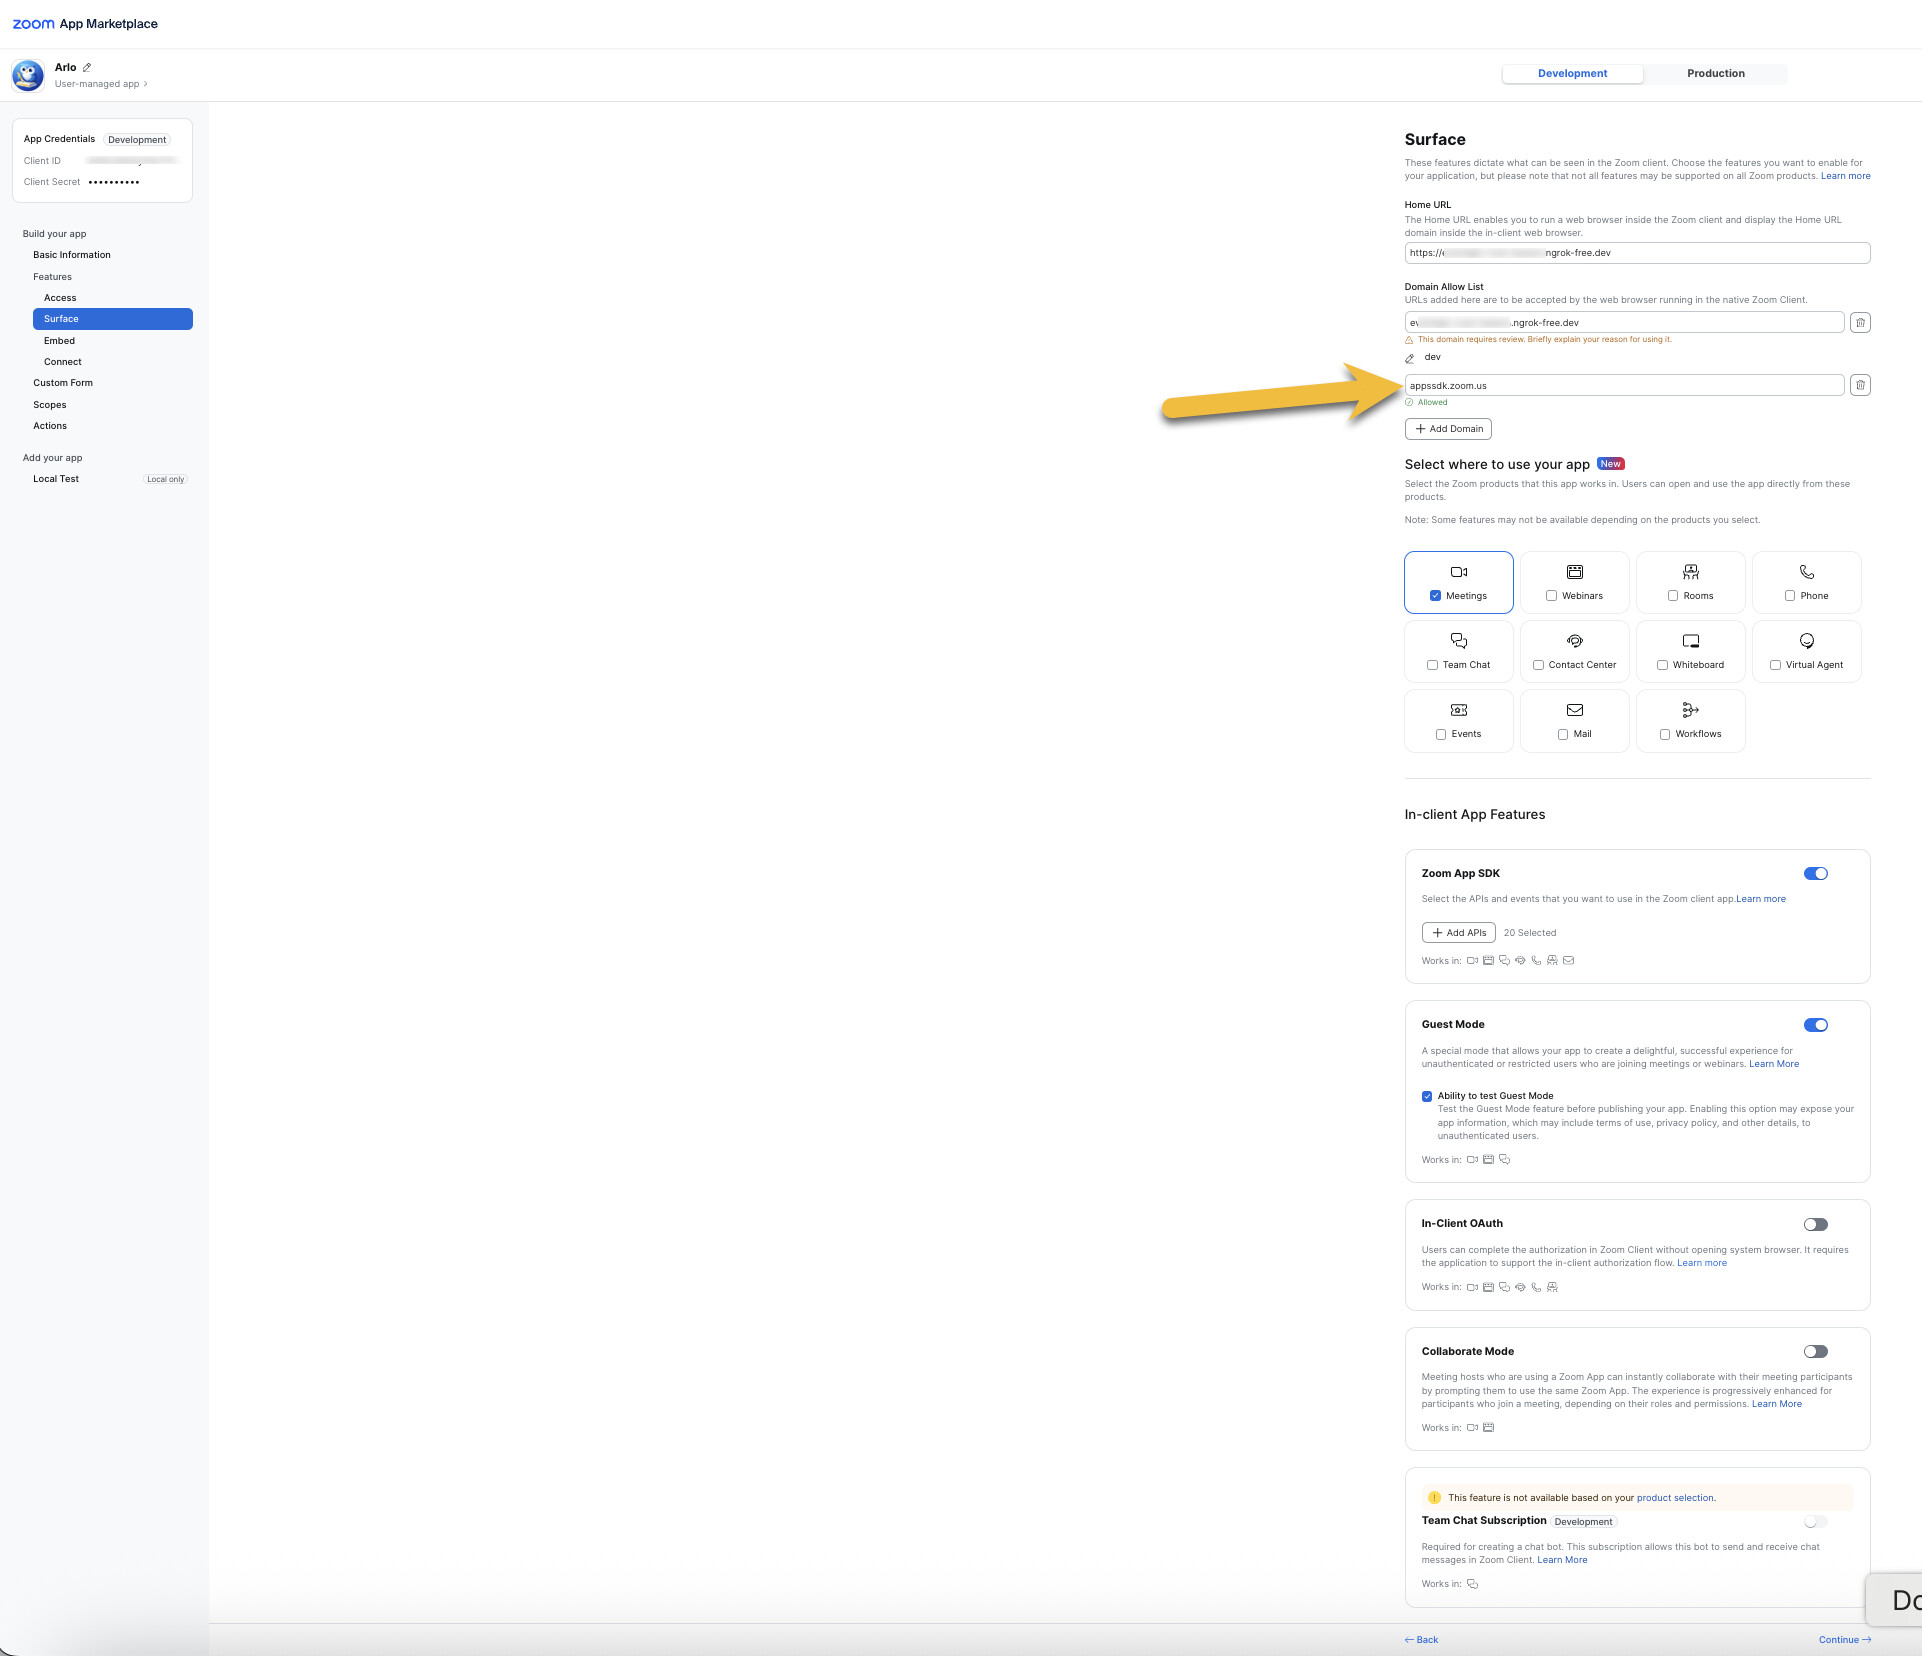1922x1656 pixels.
Task: Click the Home URL input field
Action: point(1636,253)
